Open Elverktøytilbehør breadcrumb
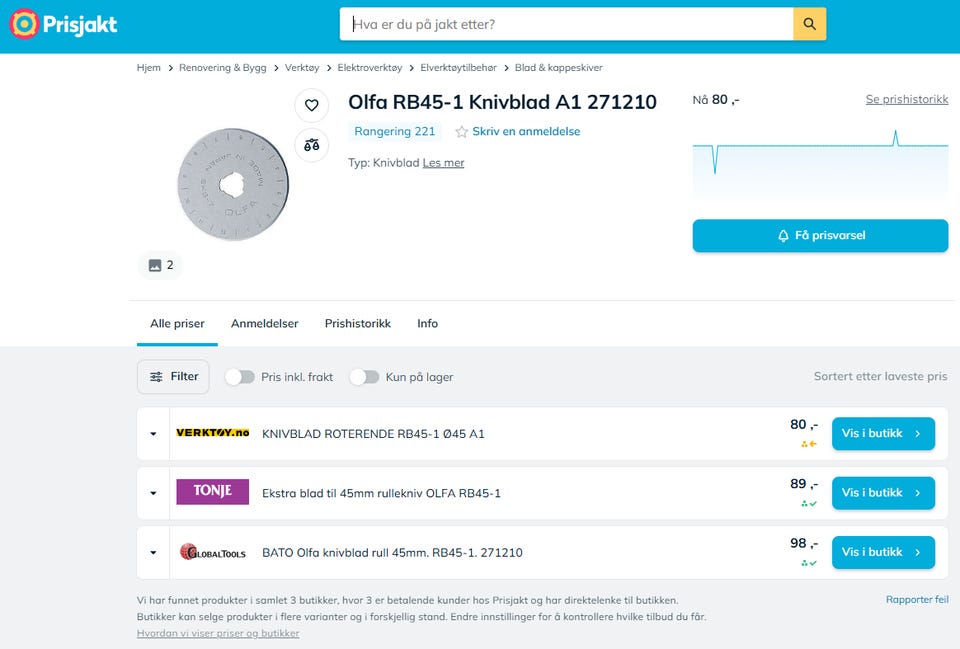 (x=459, y=67)
